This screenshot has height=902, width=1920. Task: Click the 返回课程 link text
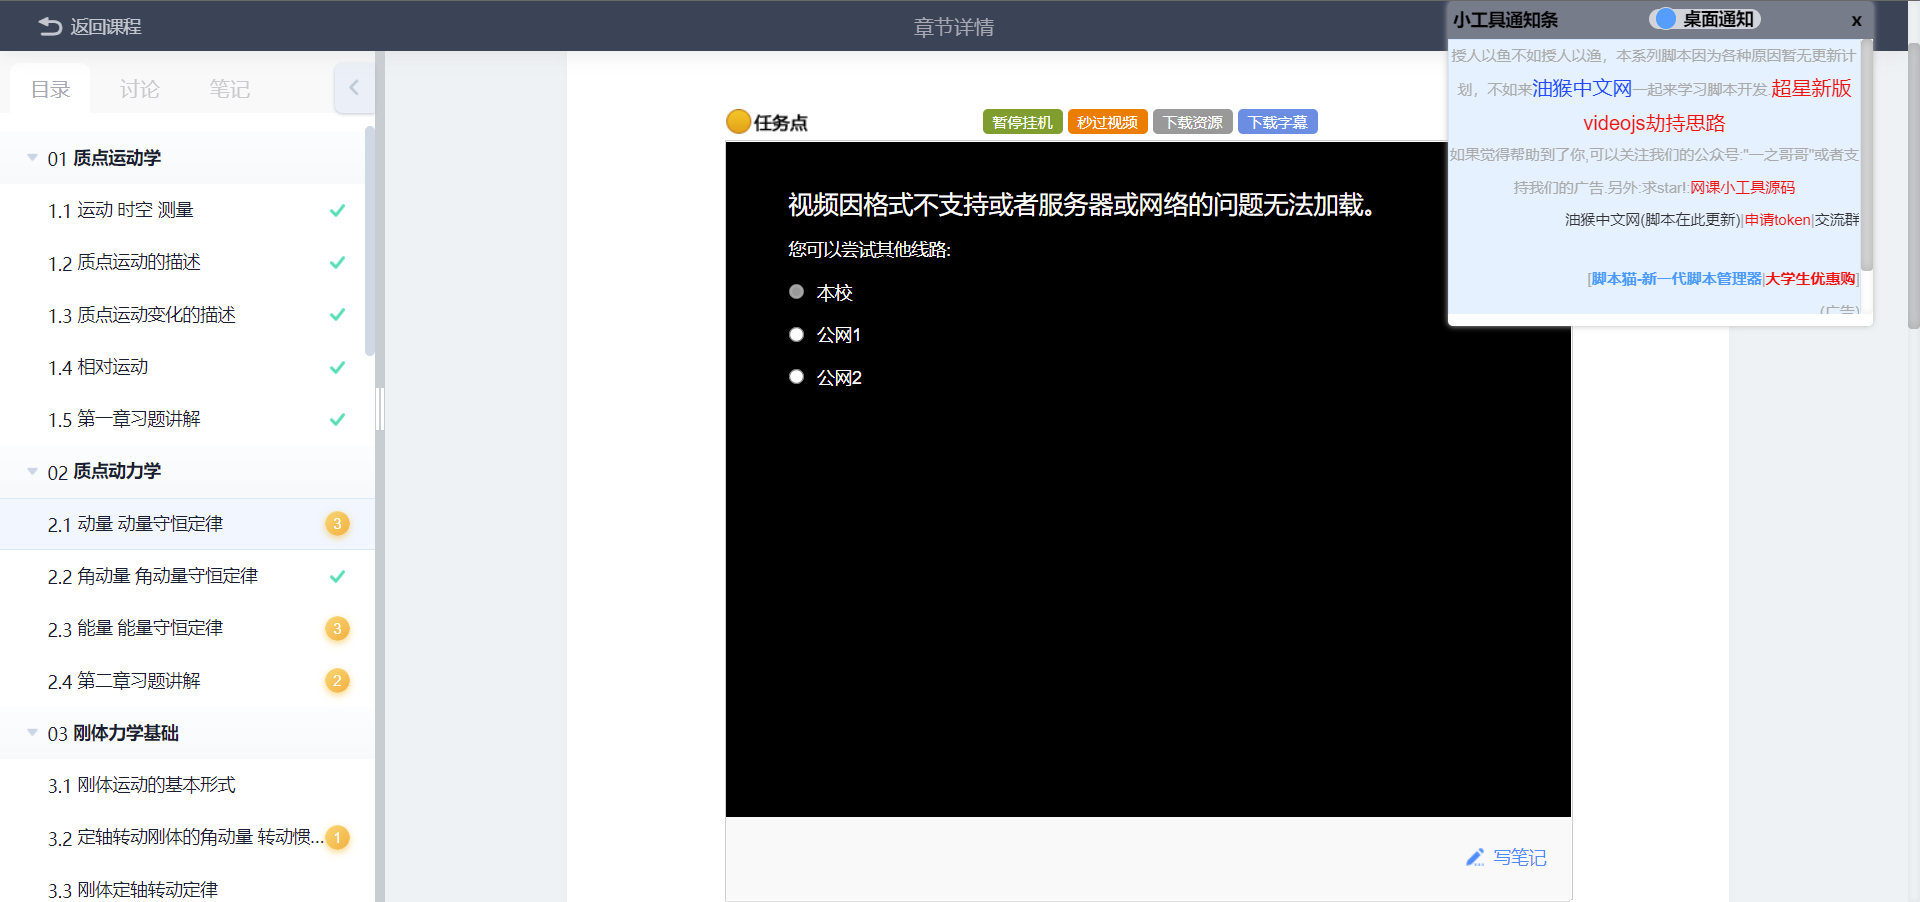tap(106, 27)
